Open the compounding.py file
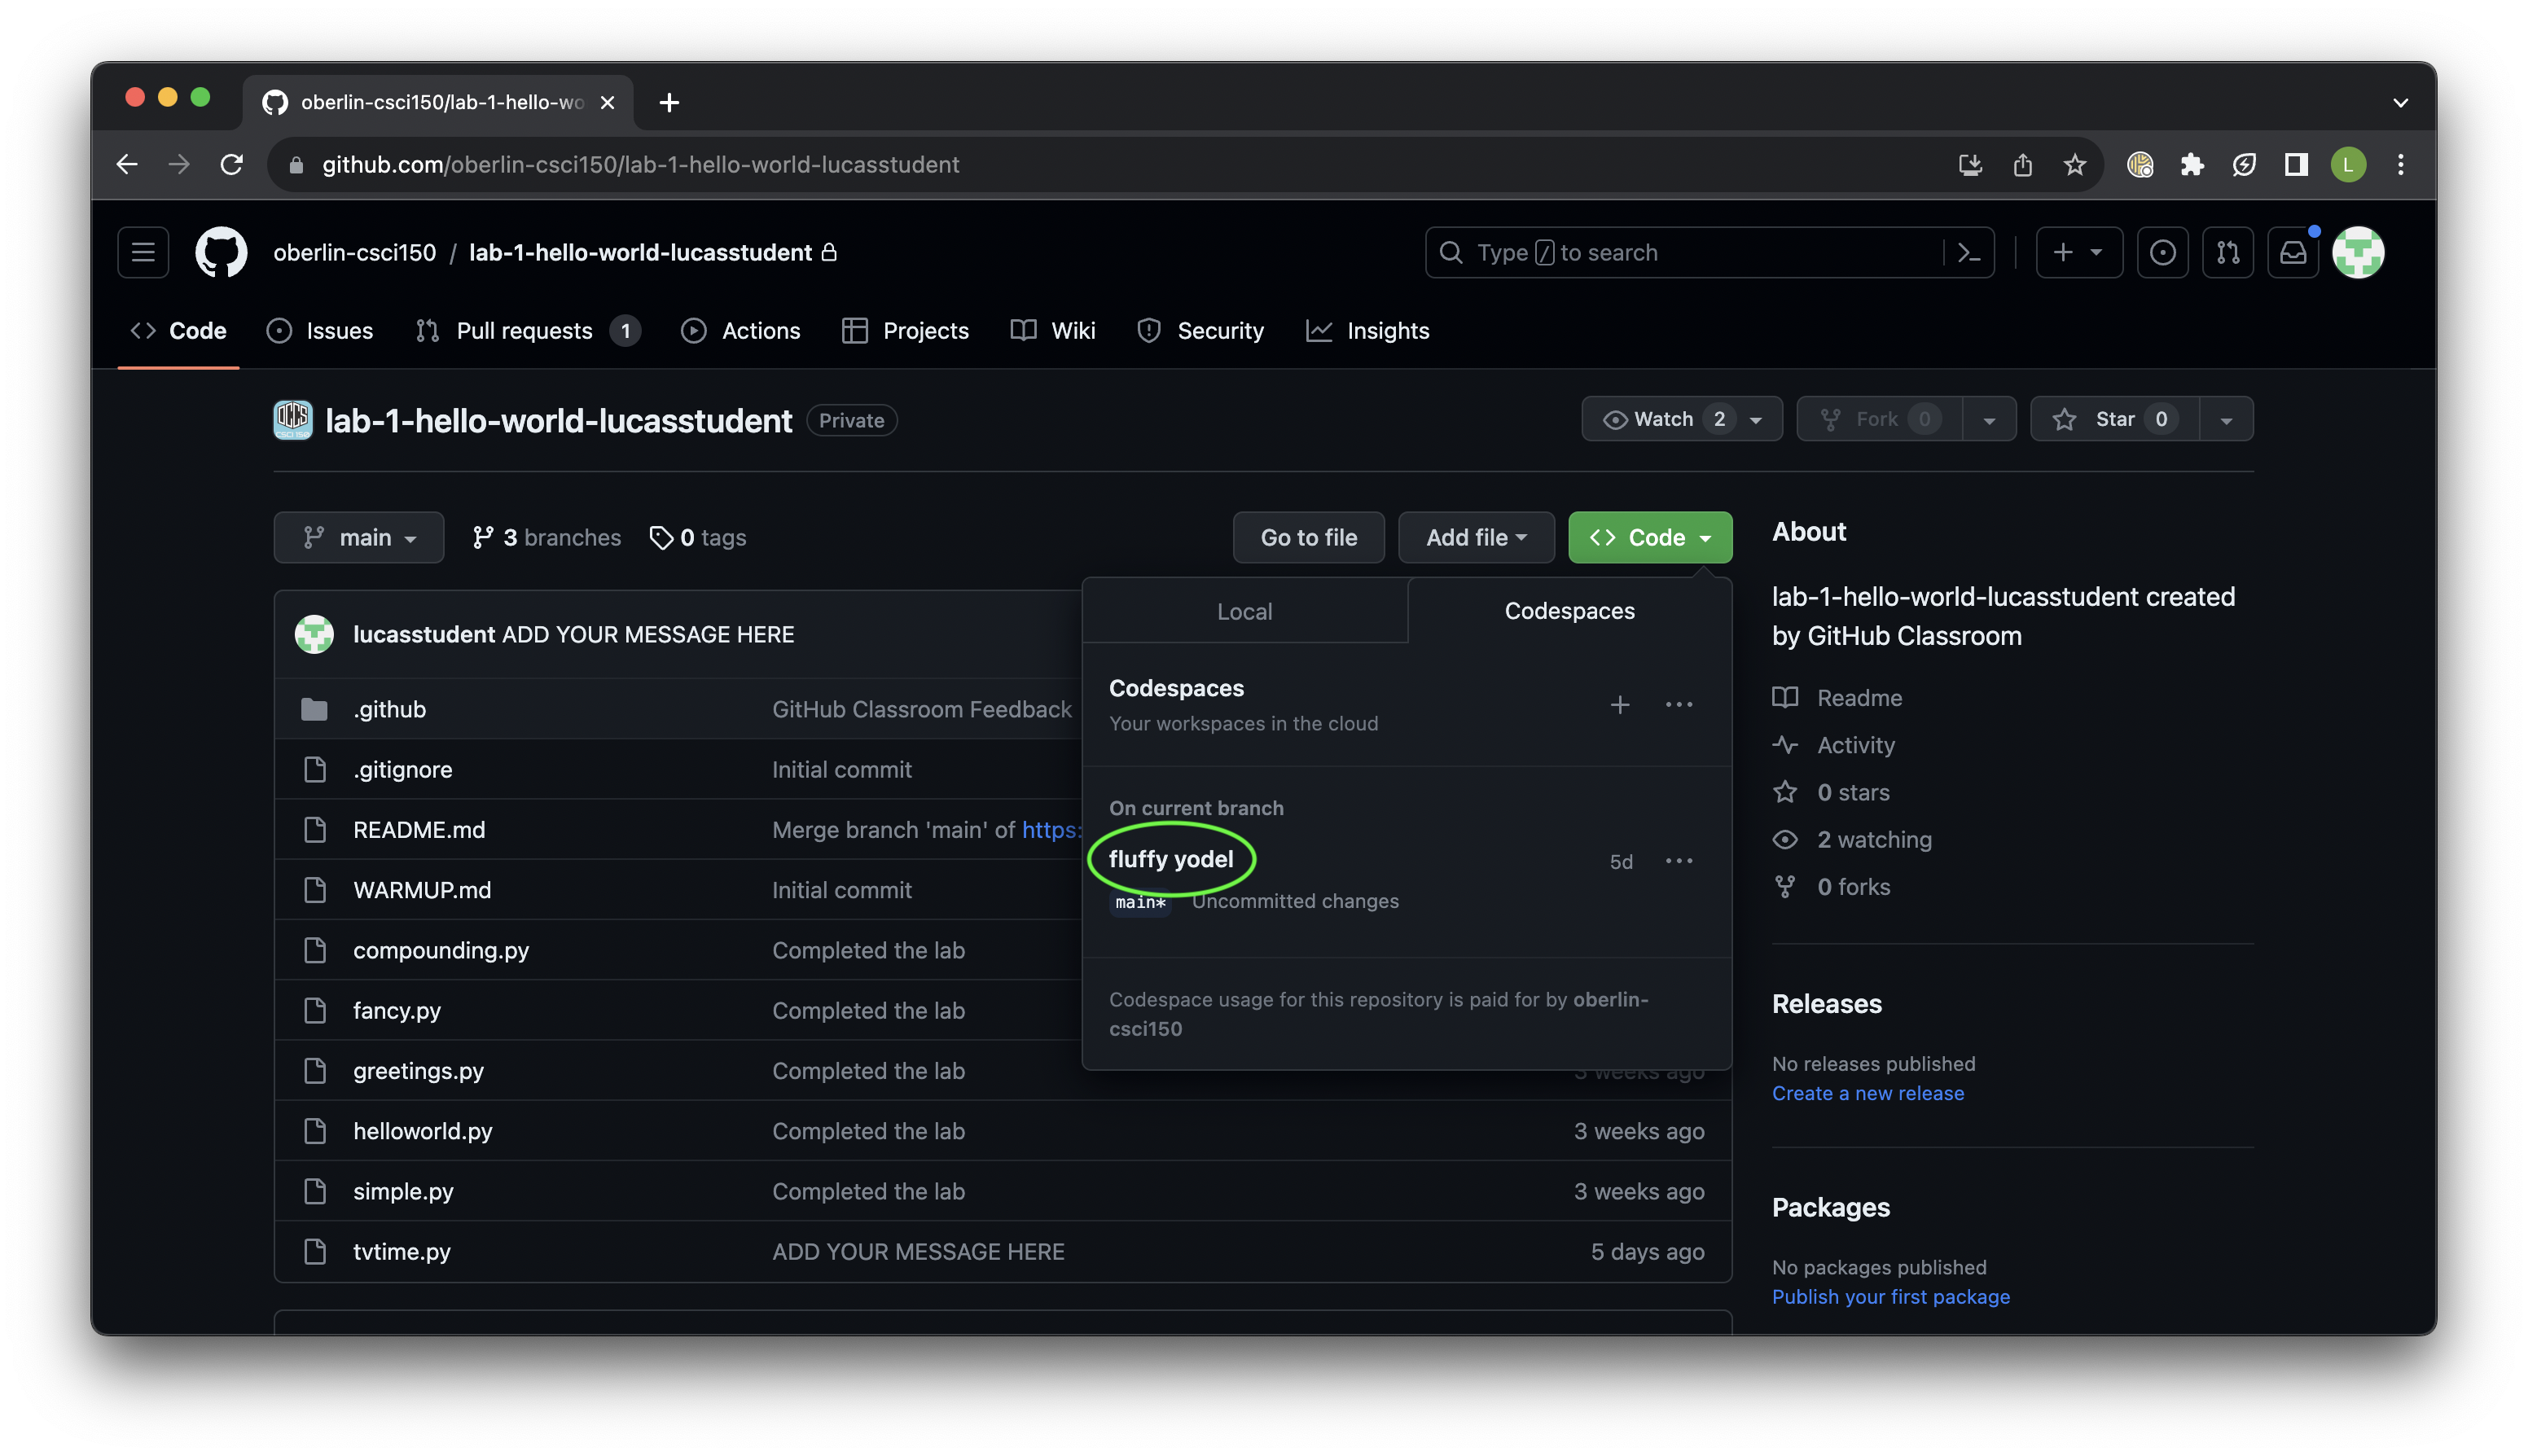The height and width of the screenshot is (1456, 2528). 441,950
